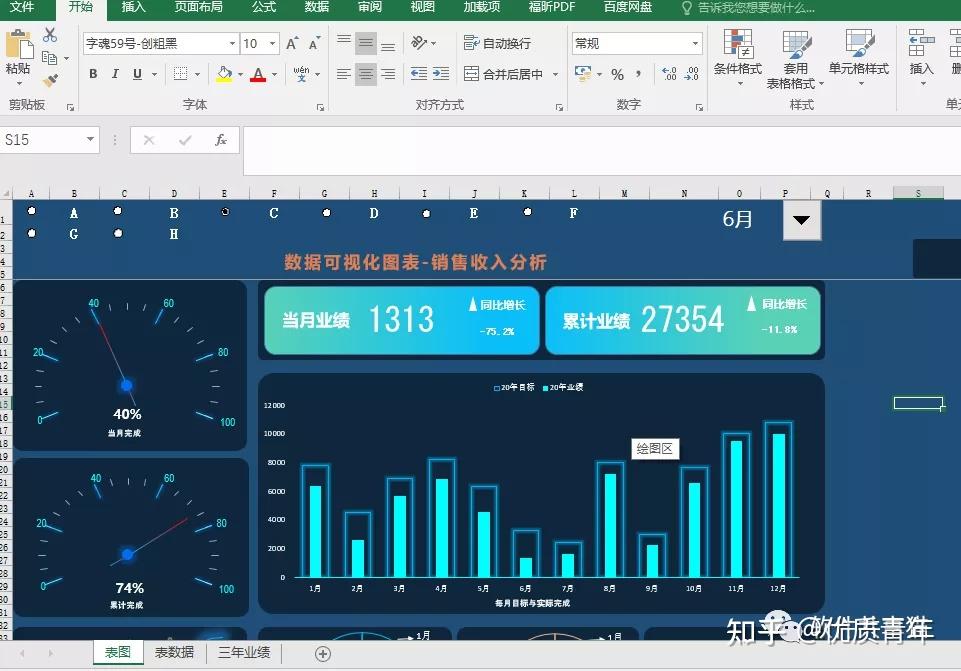Viewport: 961px width, 671px height.
Task: Select radio button G
Action: [x=32, y=233]
